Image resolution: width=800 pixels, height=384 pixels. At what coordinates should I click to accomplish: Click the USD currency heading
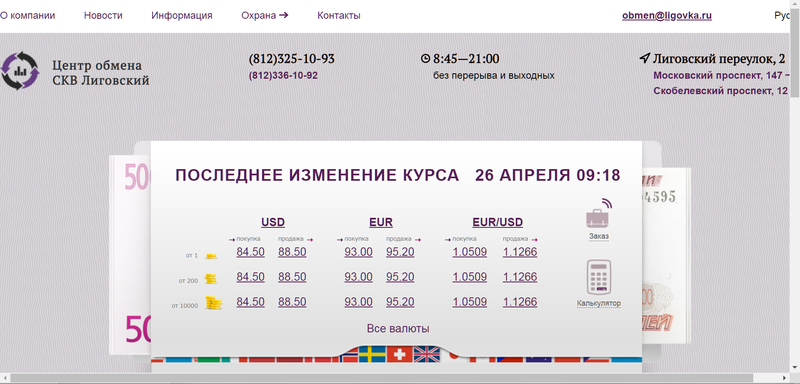[x=273, y=222]
